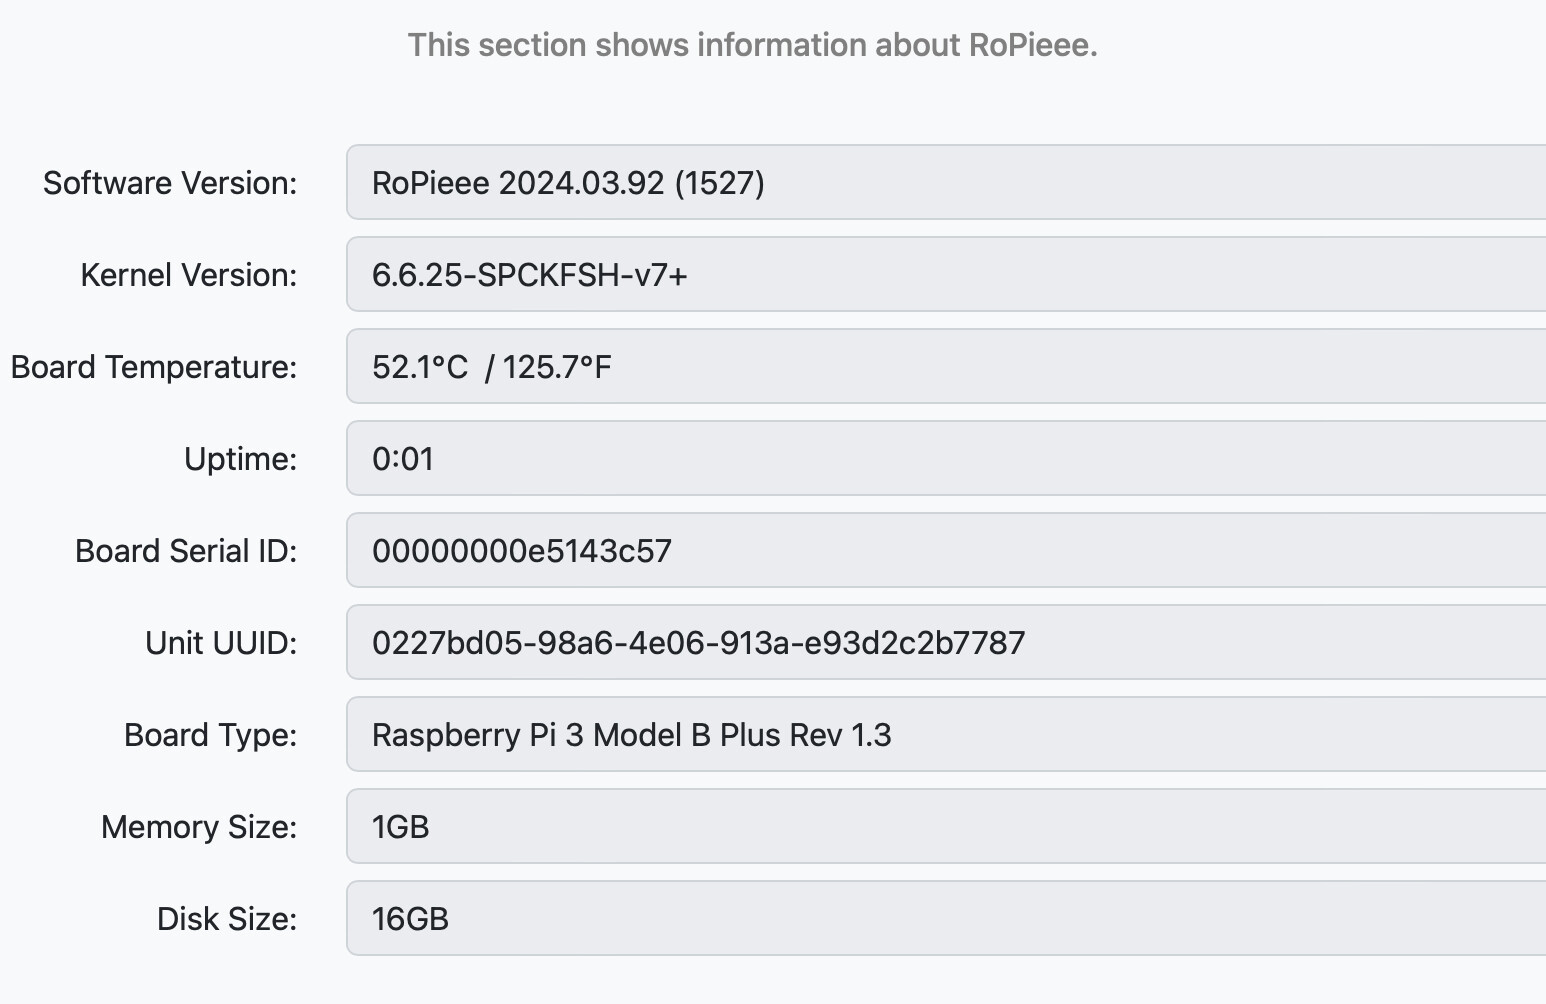The width and height of the screenshot is (1546, 1004).
Task: Select the Memory Size 1GB field
Action: pyautogui.click(x=946, y=826)
